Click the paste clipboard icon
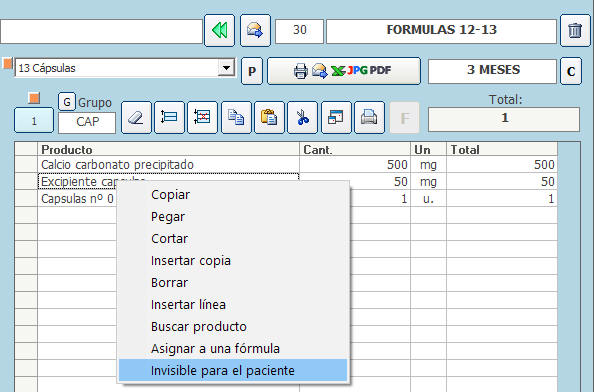This screenshot has width=594, height=392. tap(269, 117)
